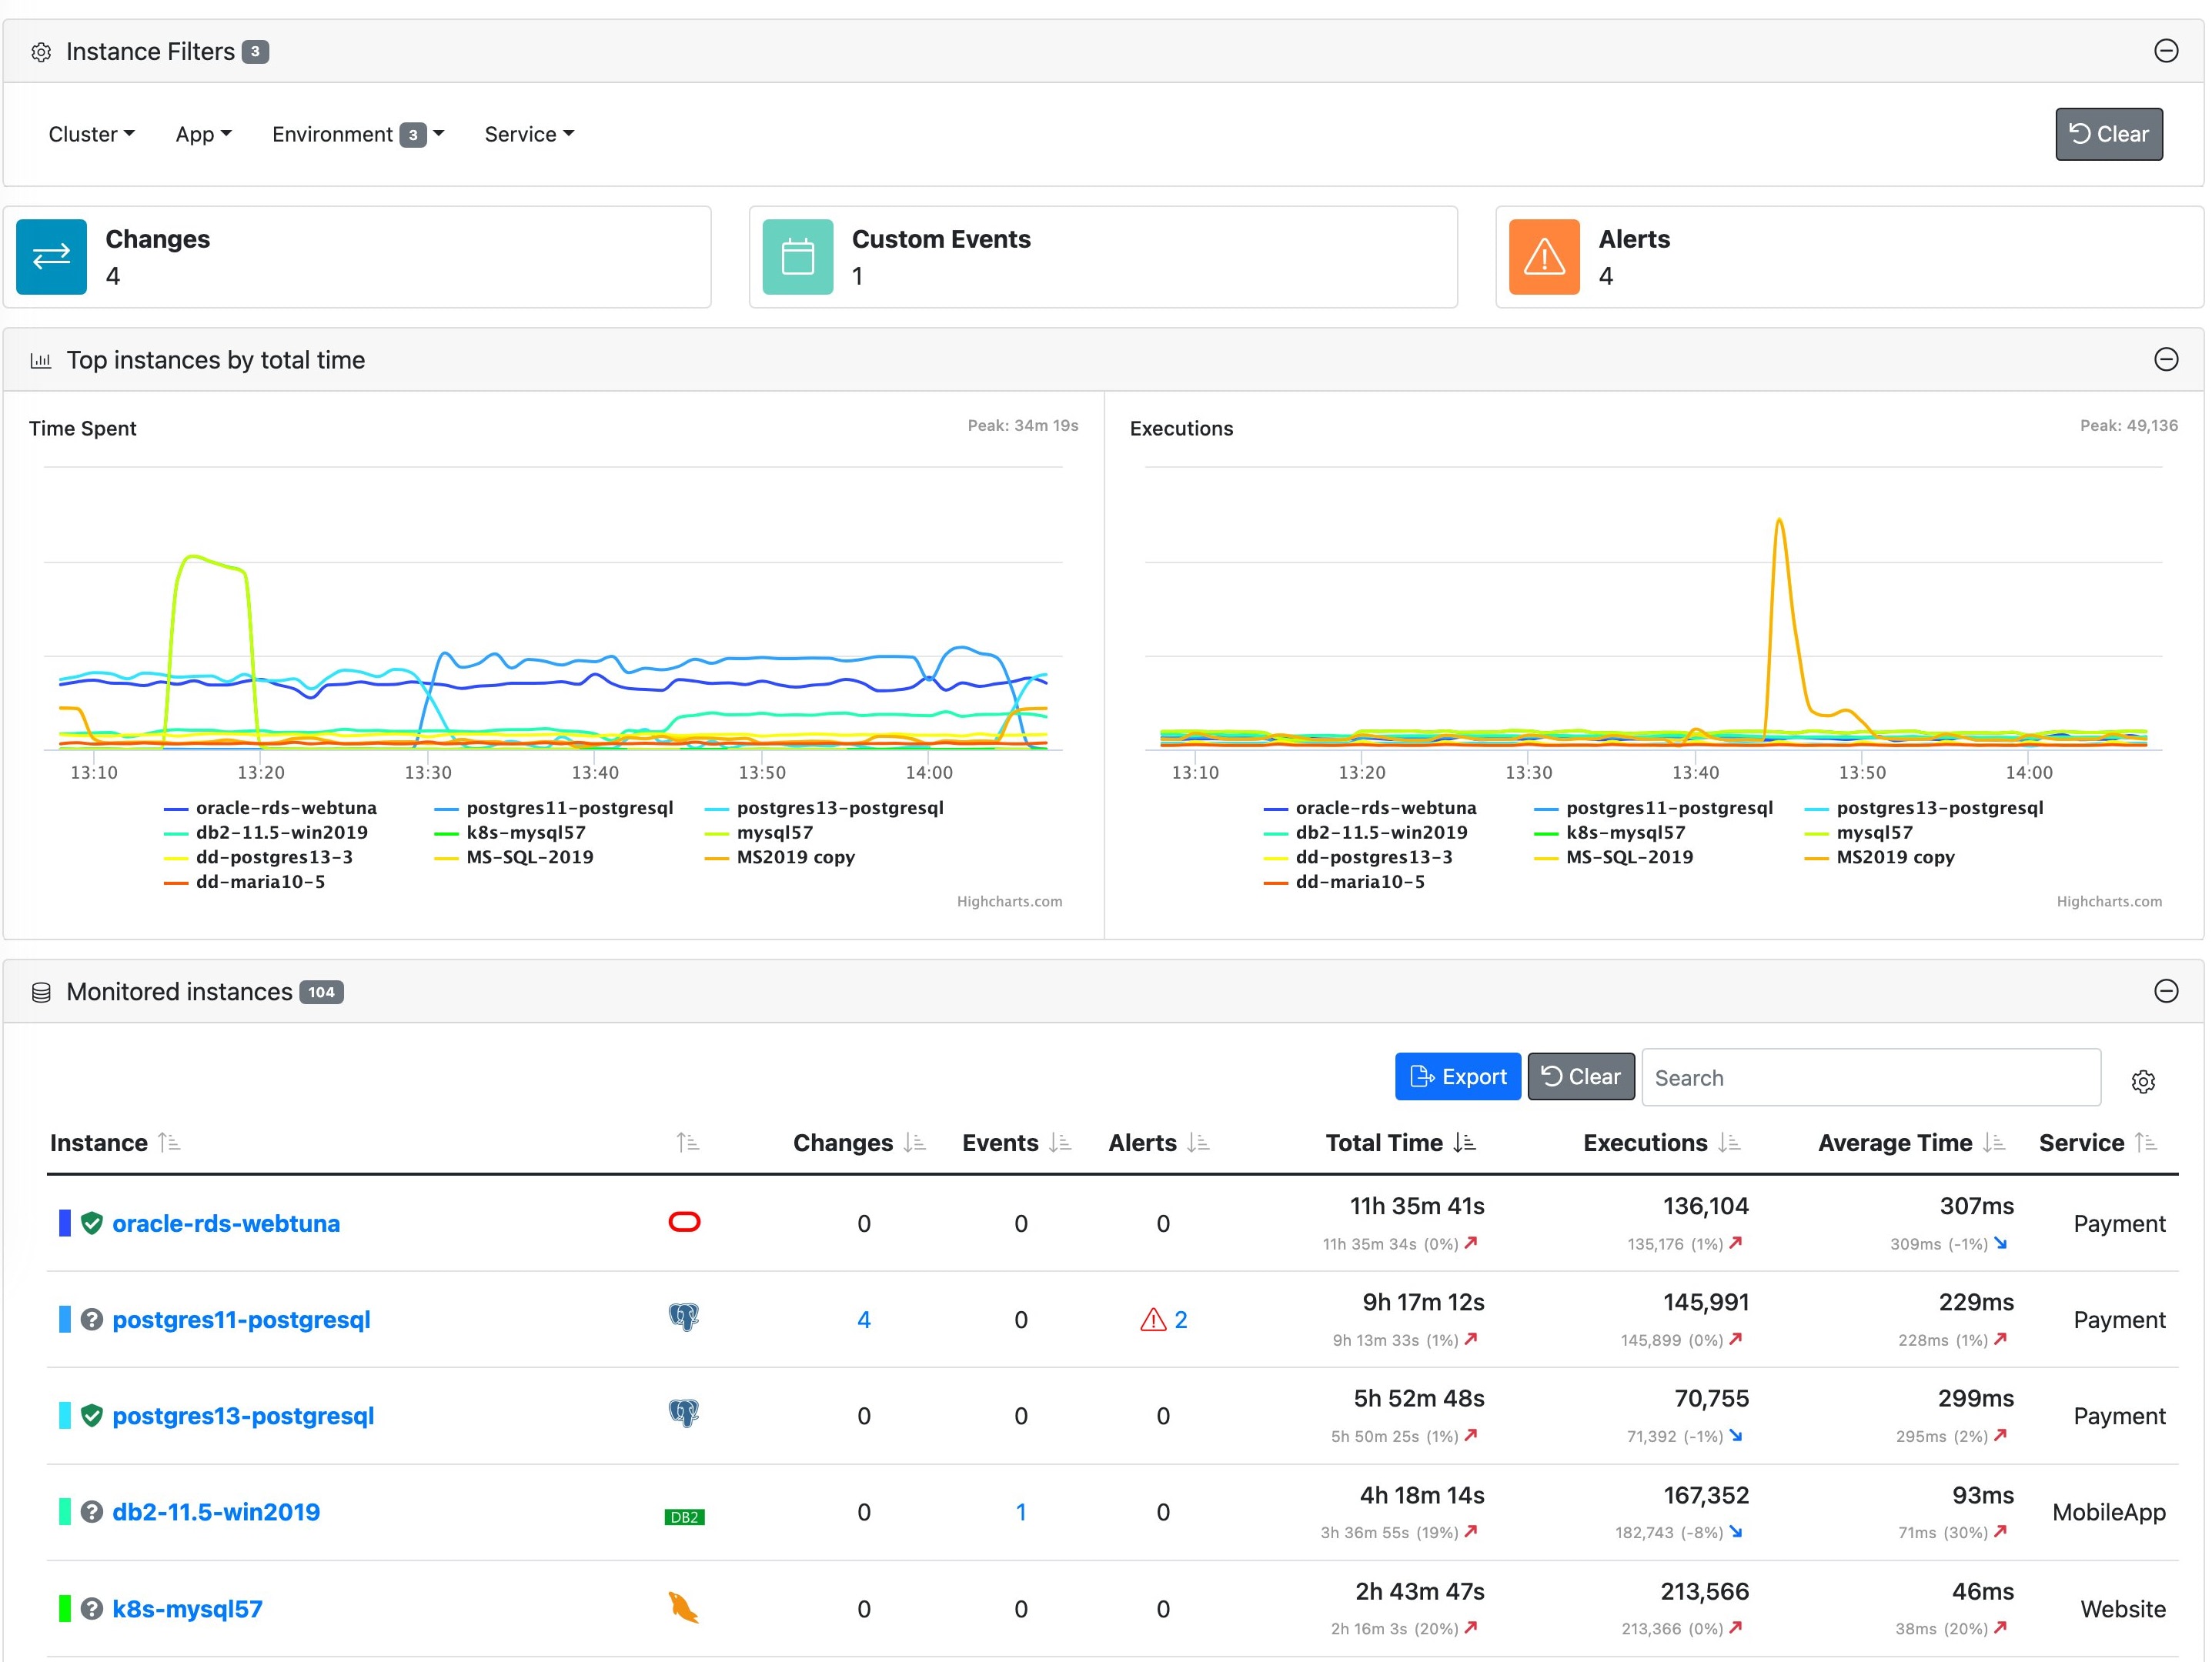Click the MySQL dolphin icon for k8s-mysql57
The height and width of the screenshot is (1662, 2212).
coord(684,1609)
